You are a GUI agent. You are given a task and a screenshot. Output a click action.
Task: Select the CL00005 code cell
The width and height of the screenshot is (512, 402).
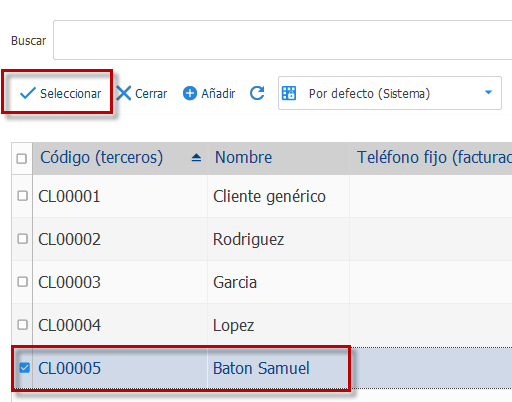[120, 368]
